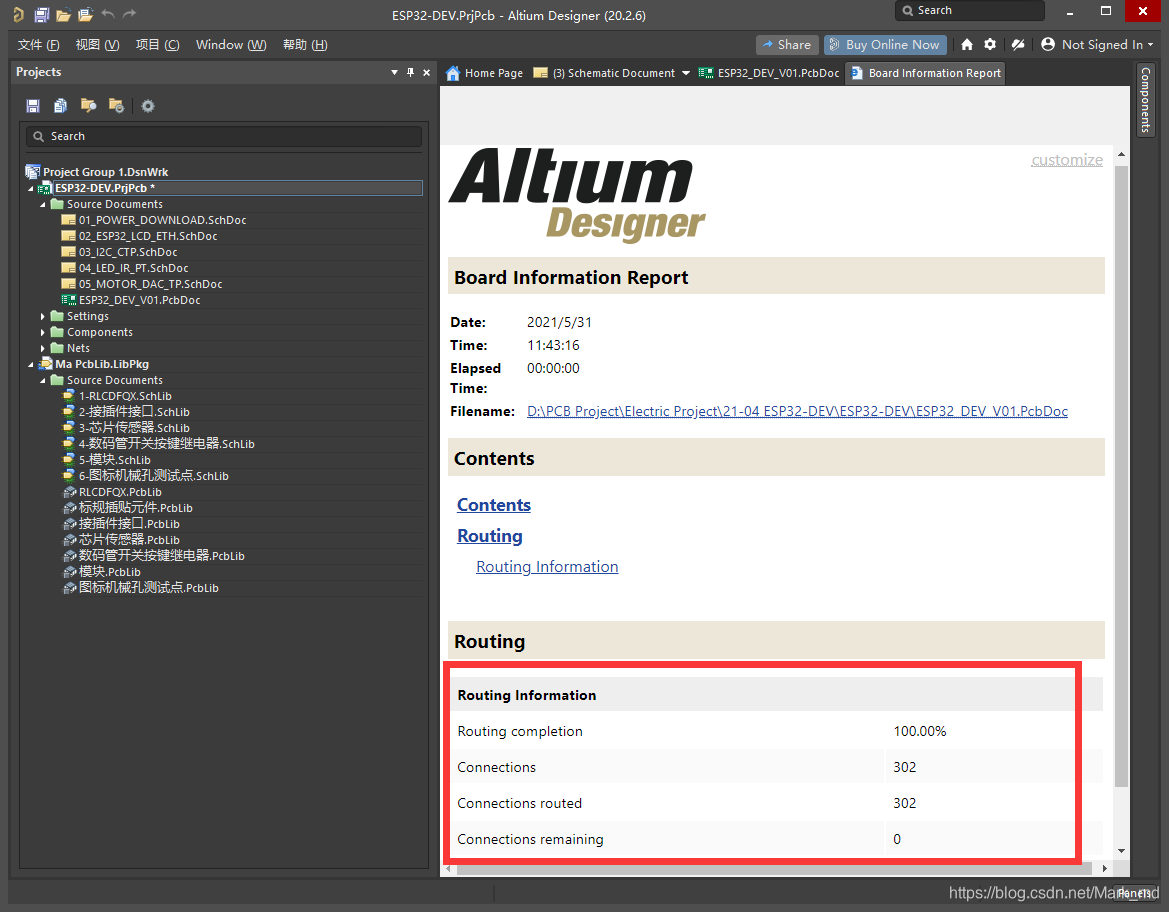Screen dimensions: 1169x912
Task: Click the report vertical scrollbar thumb
Action: 1121,475
